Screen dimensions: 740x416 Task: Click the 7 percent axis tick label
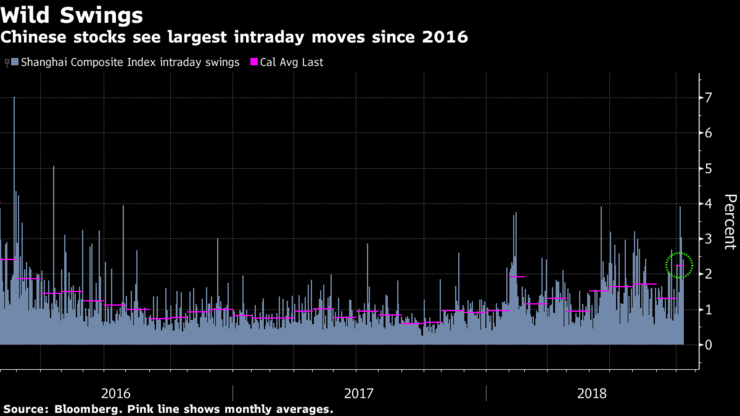tap(708, 98)
